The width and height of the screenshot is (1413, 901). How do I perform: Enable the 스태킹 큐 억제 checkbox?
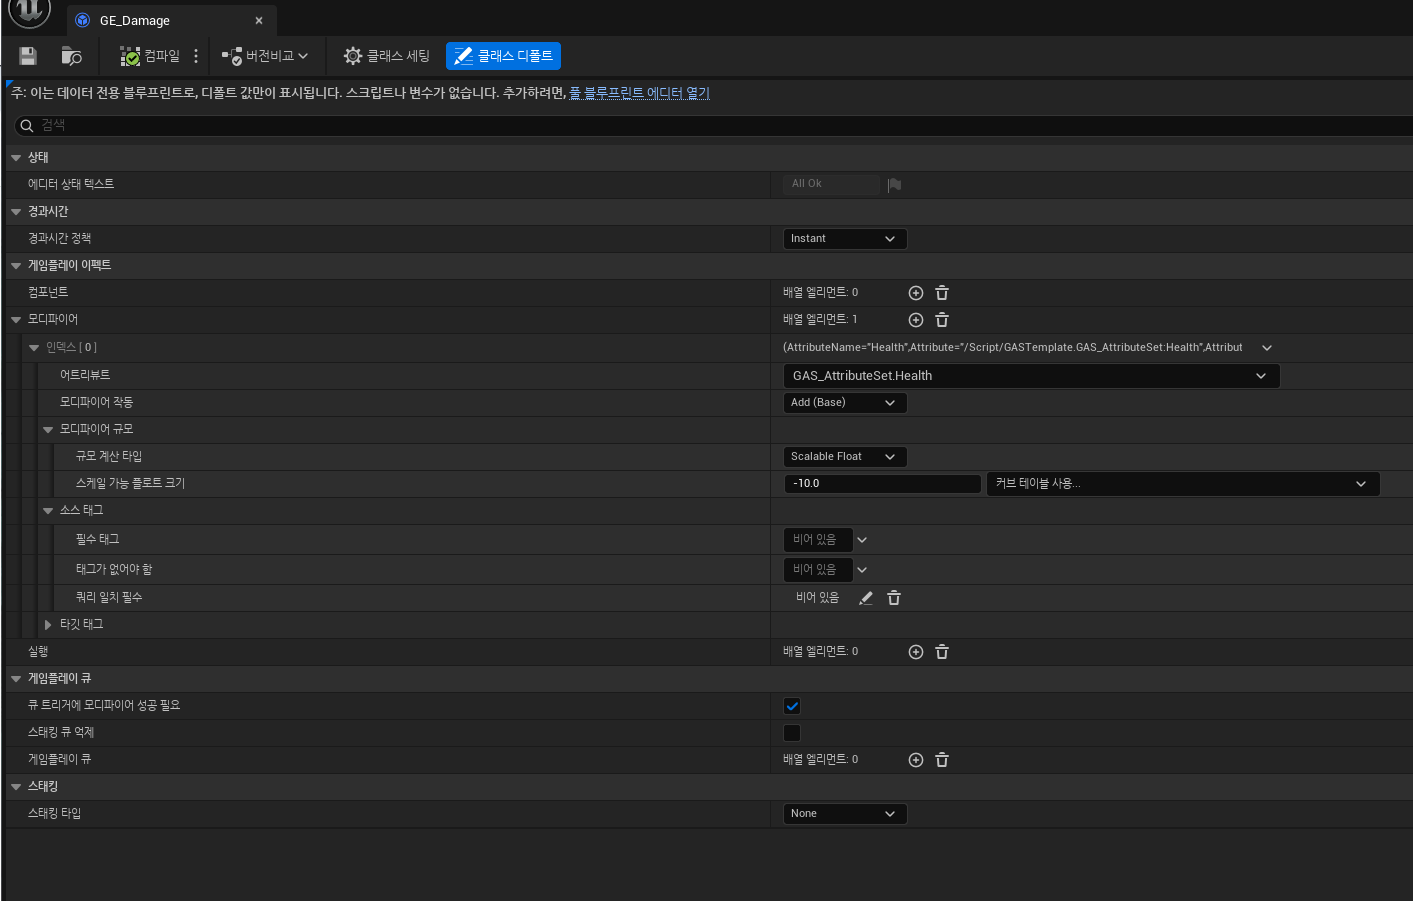pos(792,733)
